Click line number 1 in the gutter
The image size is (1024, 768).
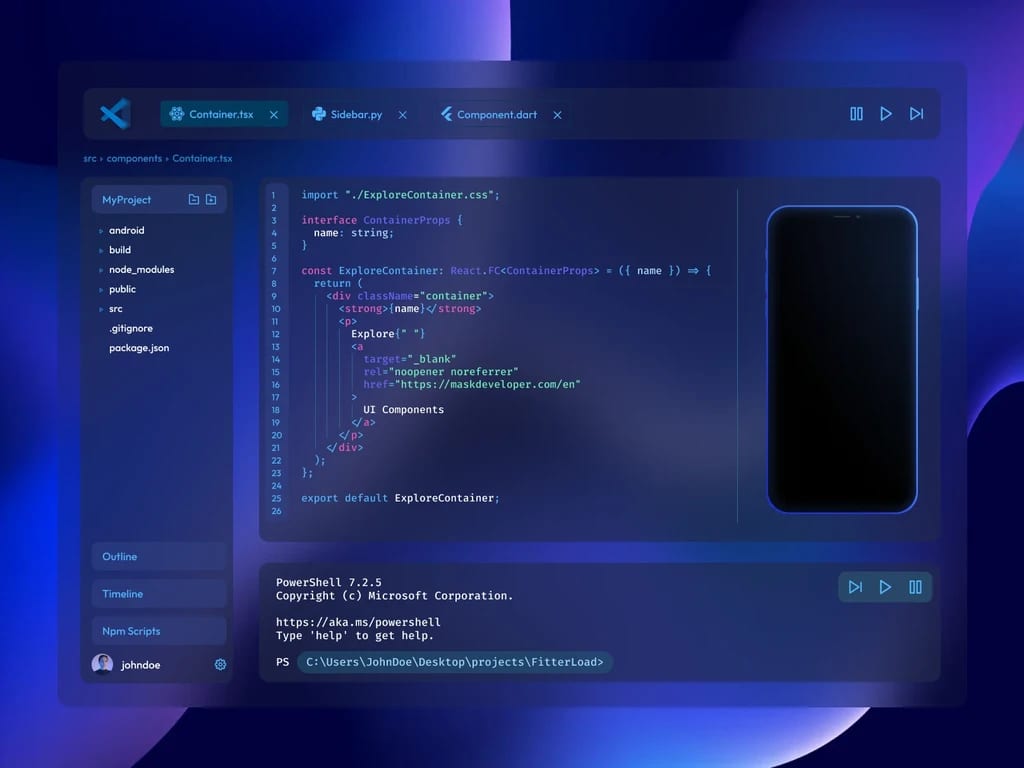(x=274, y=195)
